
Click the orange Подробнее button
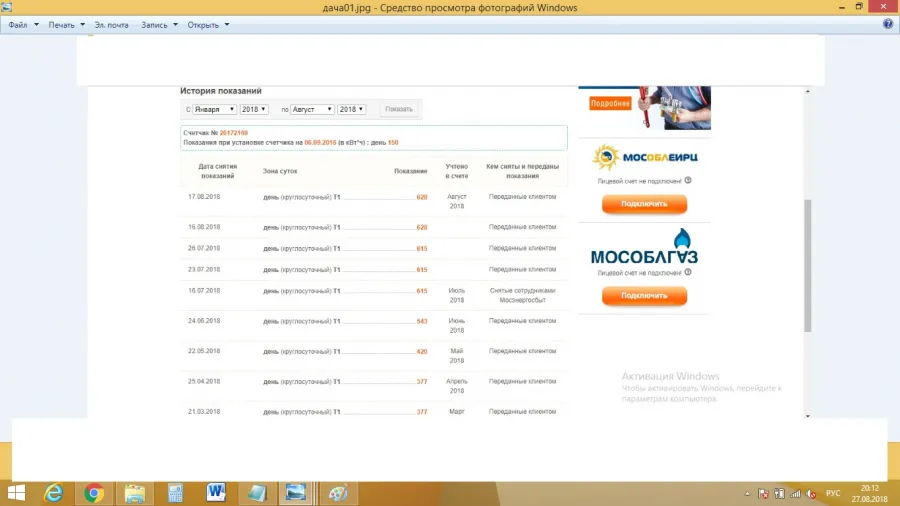point(610,103)
